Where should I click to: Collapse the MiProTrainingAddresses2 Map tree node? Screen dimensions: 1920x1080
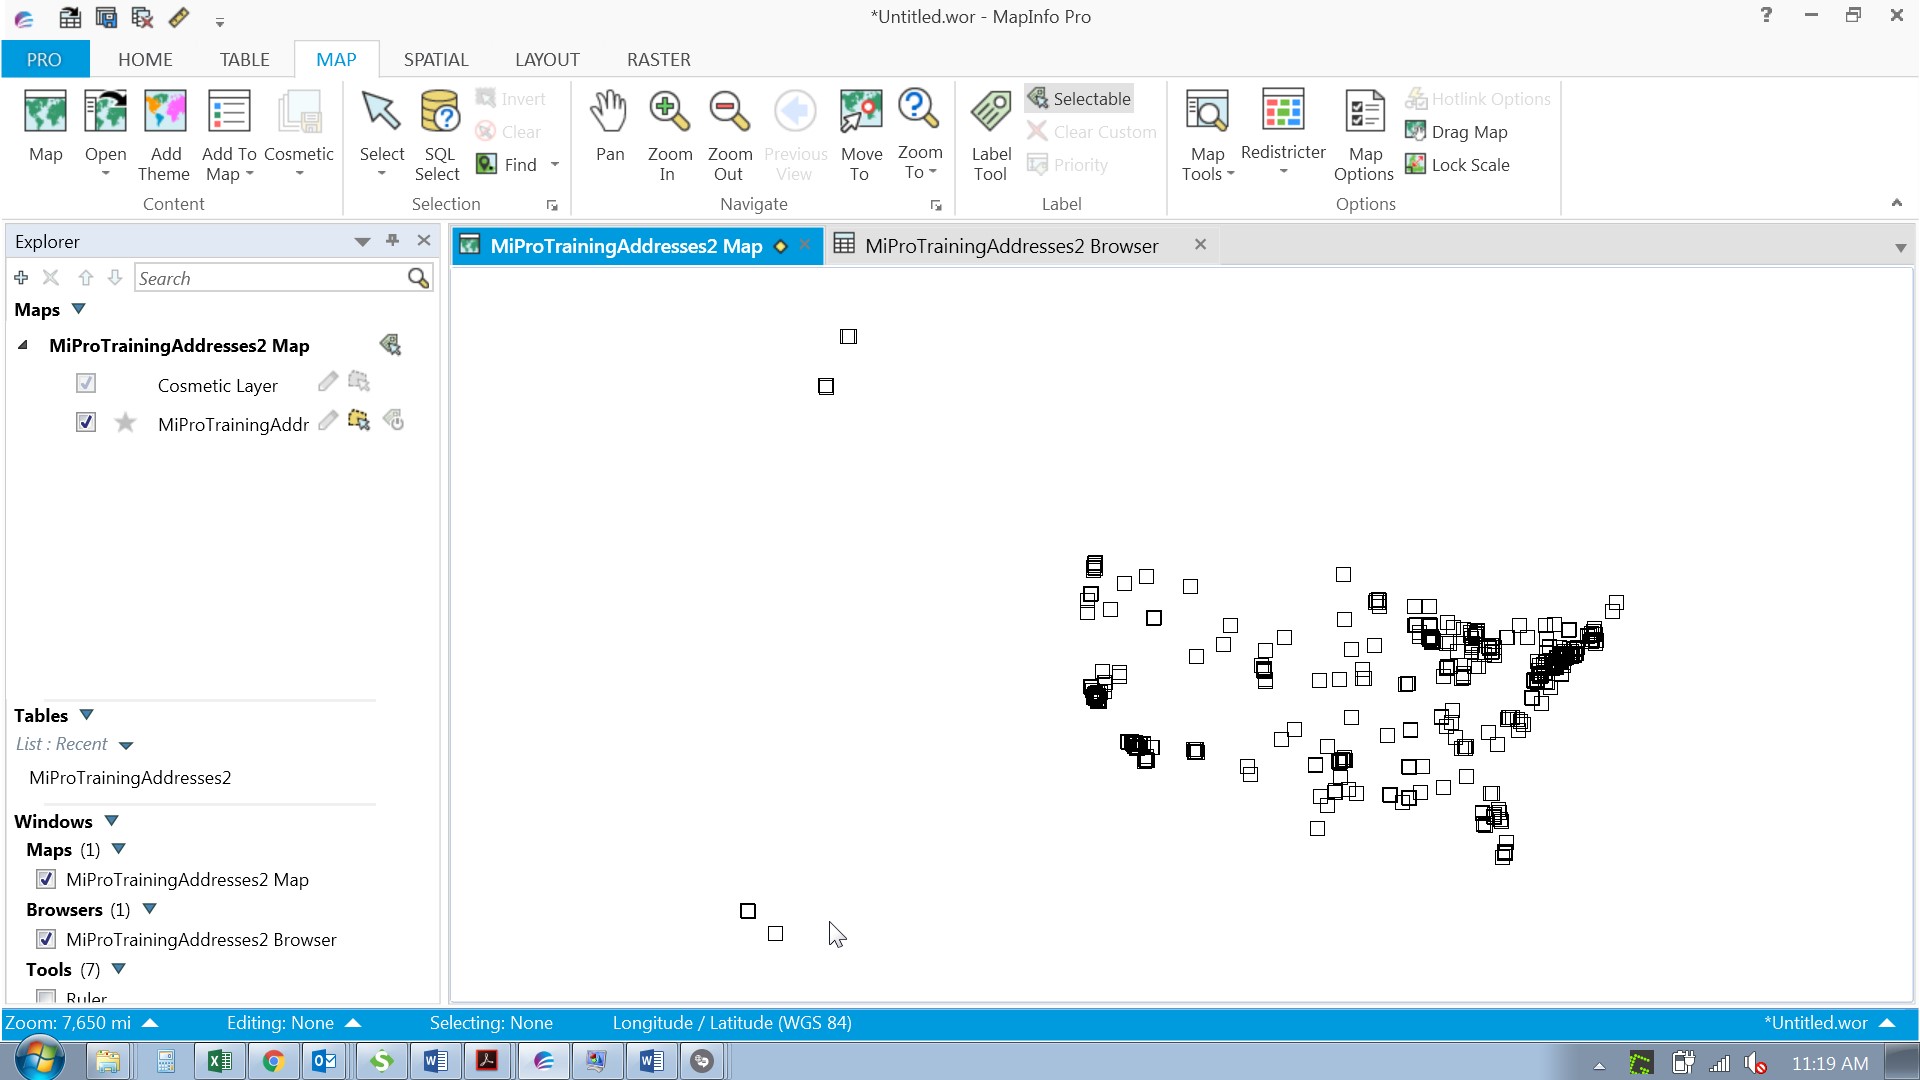(x=22, y=345)
